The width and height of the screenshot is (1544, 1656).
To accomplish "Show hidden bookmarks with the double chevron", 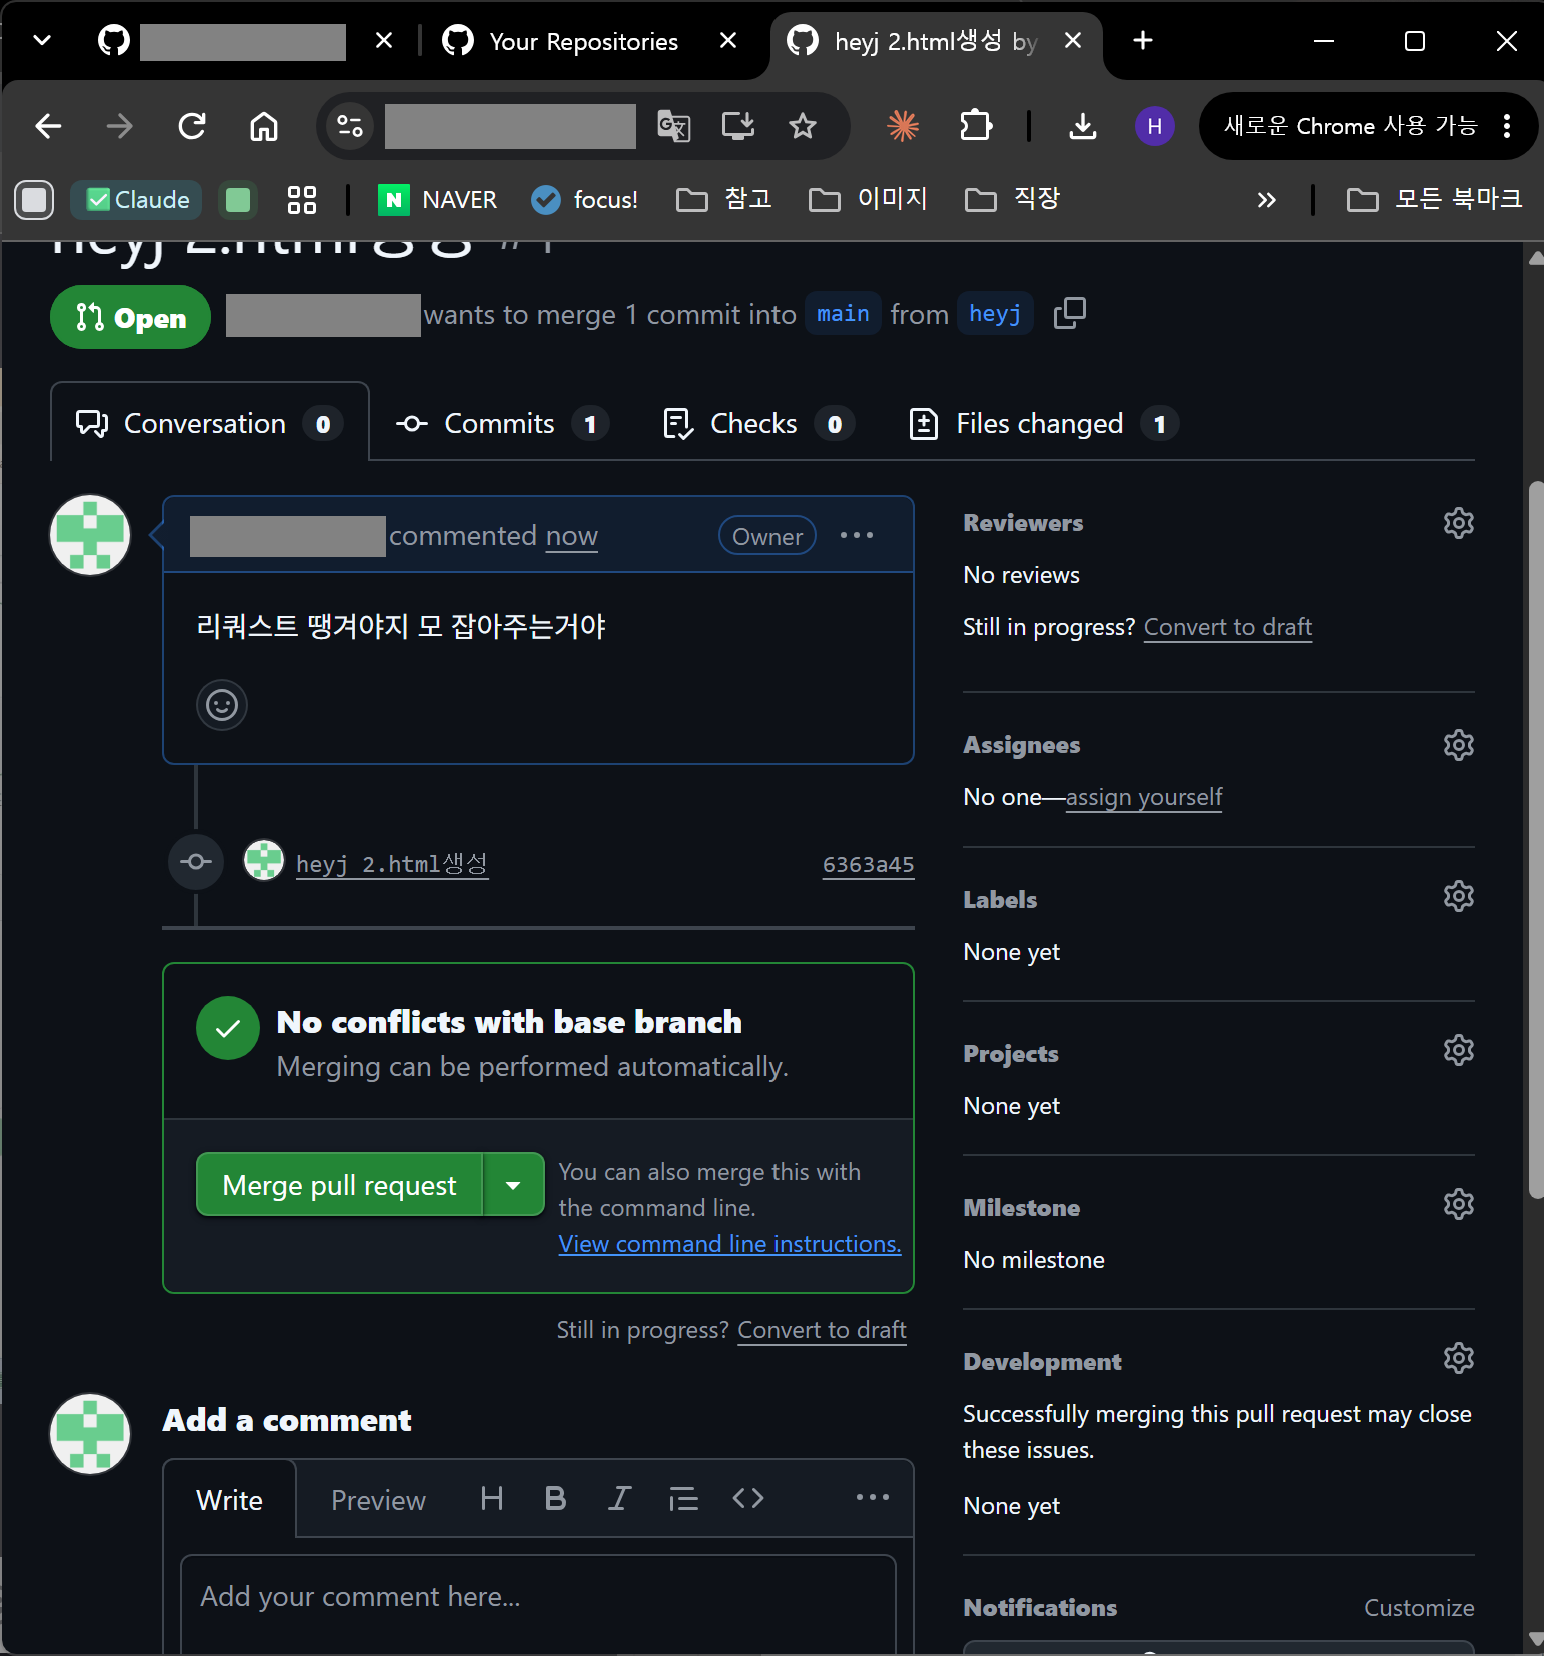I will point(1266,200).
